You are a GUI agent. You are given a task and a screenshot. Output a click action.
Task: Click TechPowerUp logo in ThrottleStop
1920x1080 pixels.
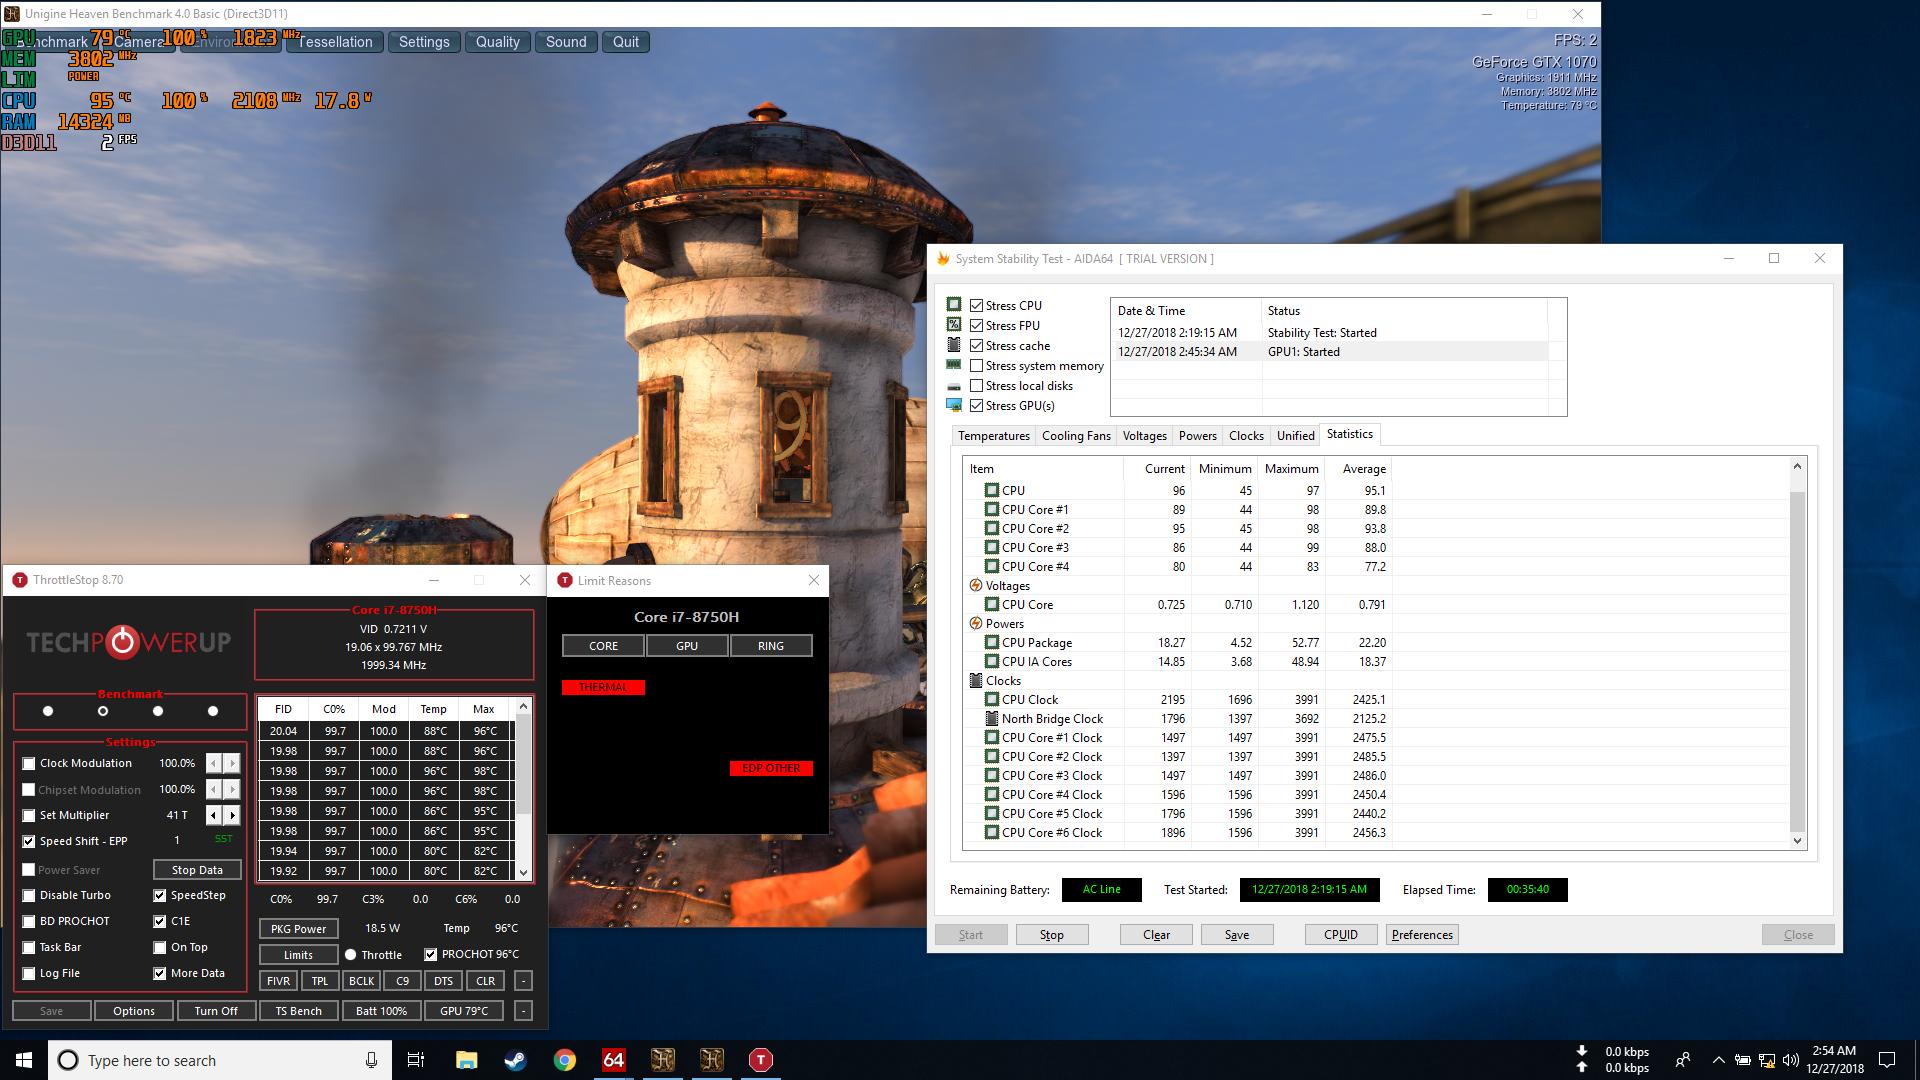(x=128, y=641)
